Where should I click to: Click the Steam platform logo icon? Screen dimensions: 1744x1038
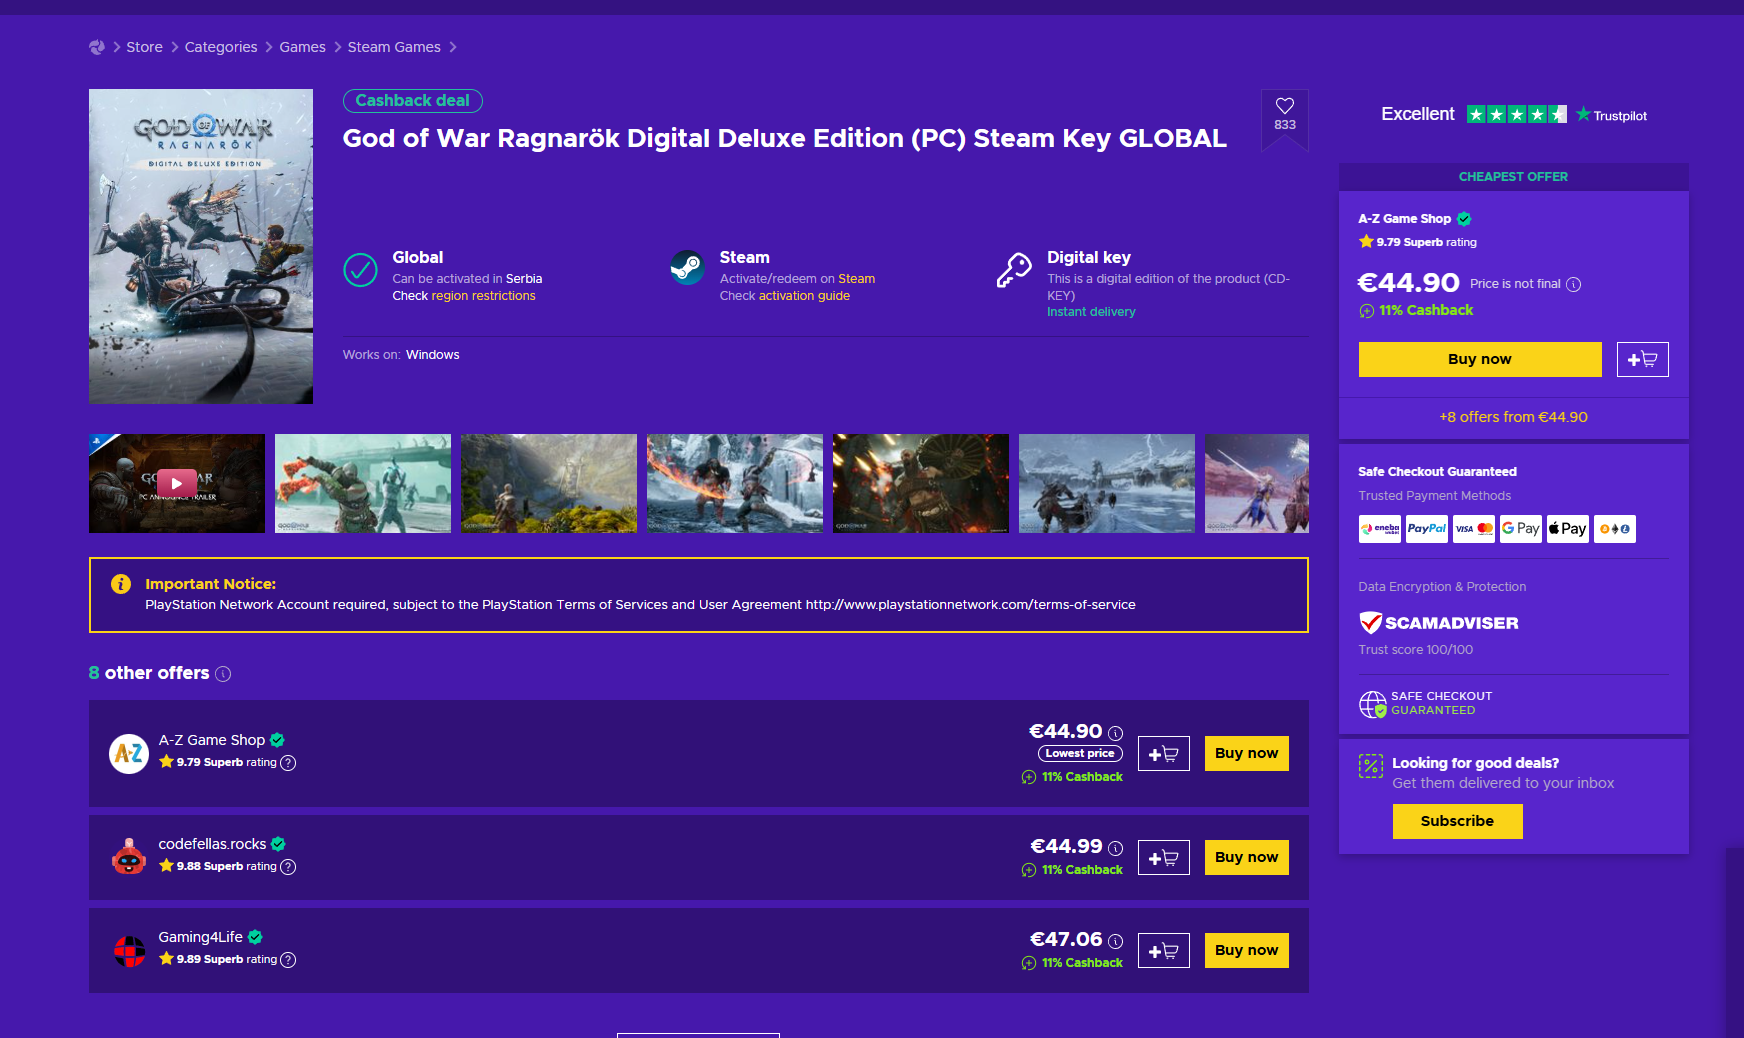(687, 267)
